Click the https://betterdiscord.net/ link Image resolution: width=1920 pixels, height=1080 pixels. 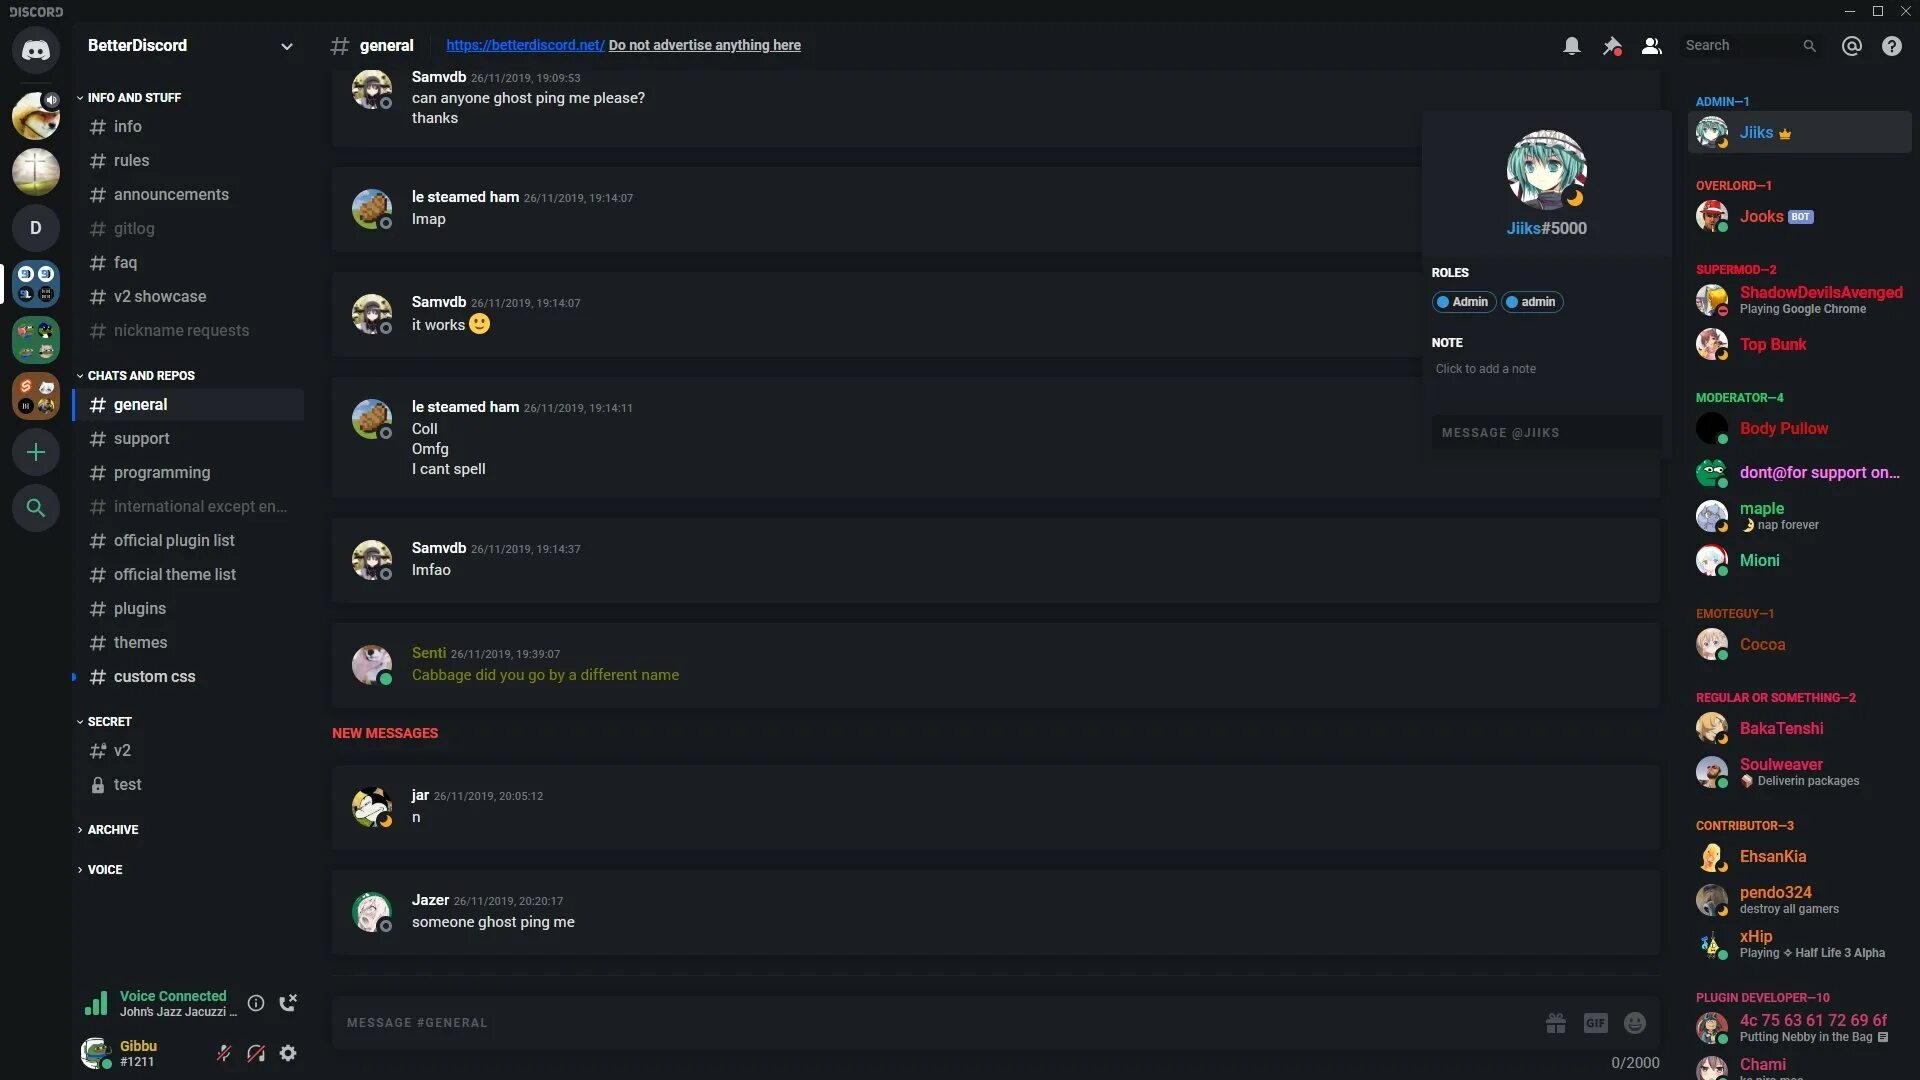coord(525,46)
